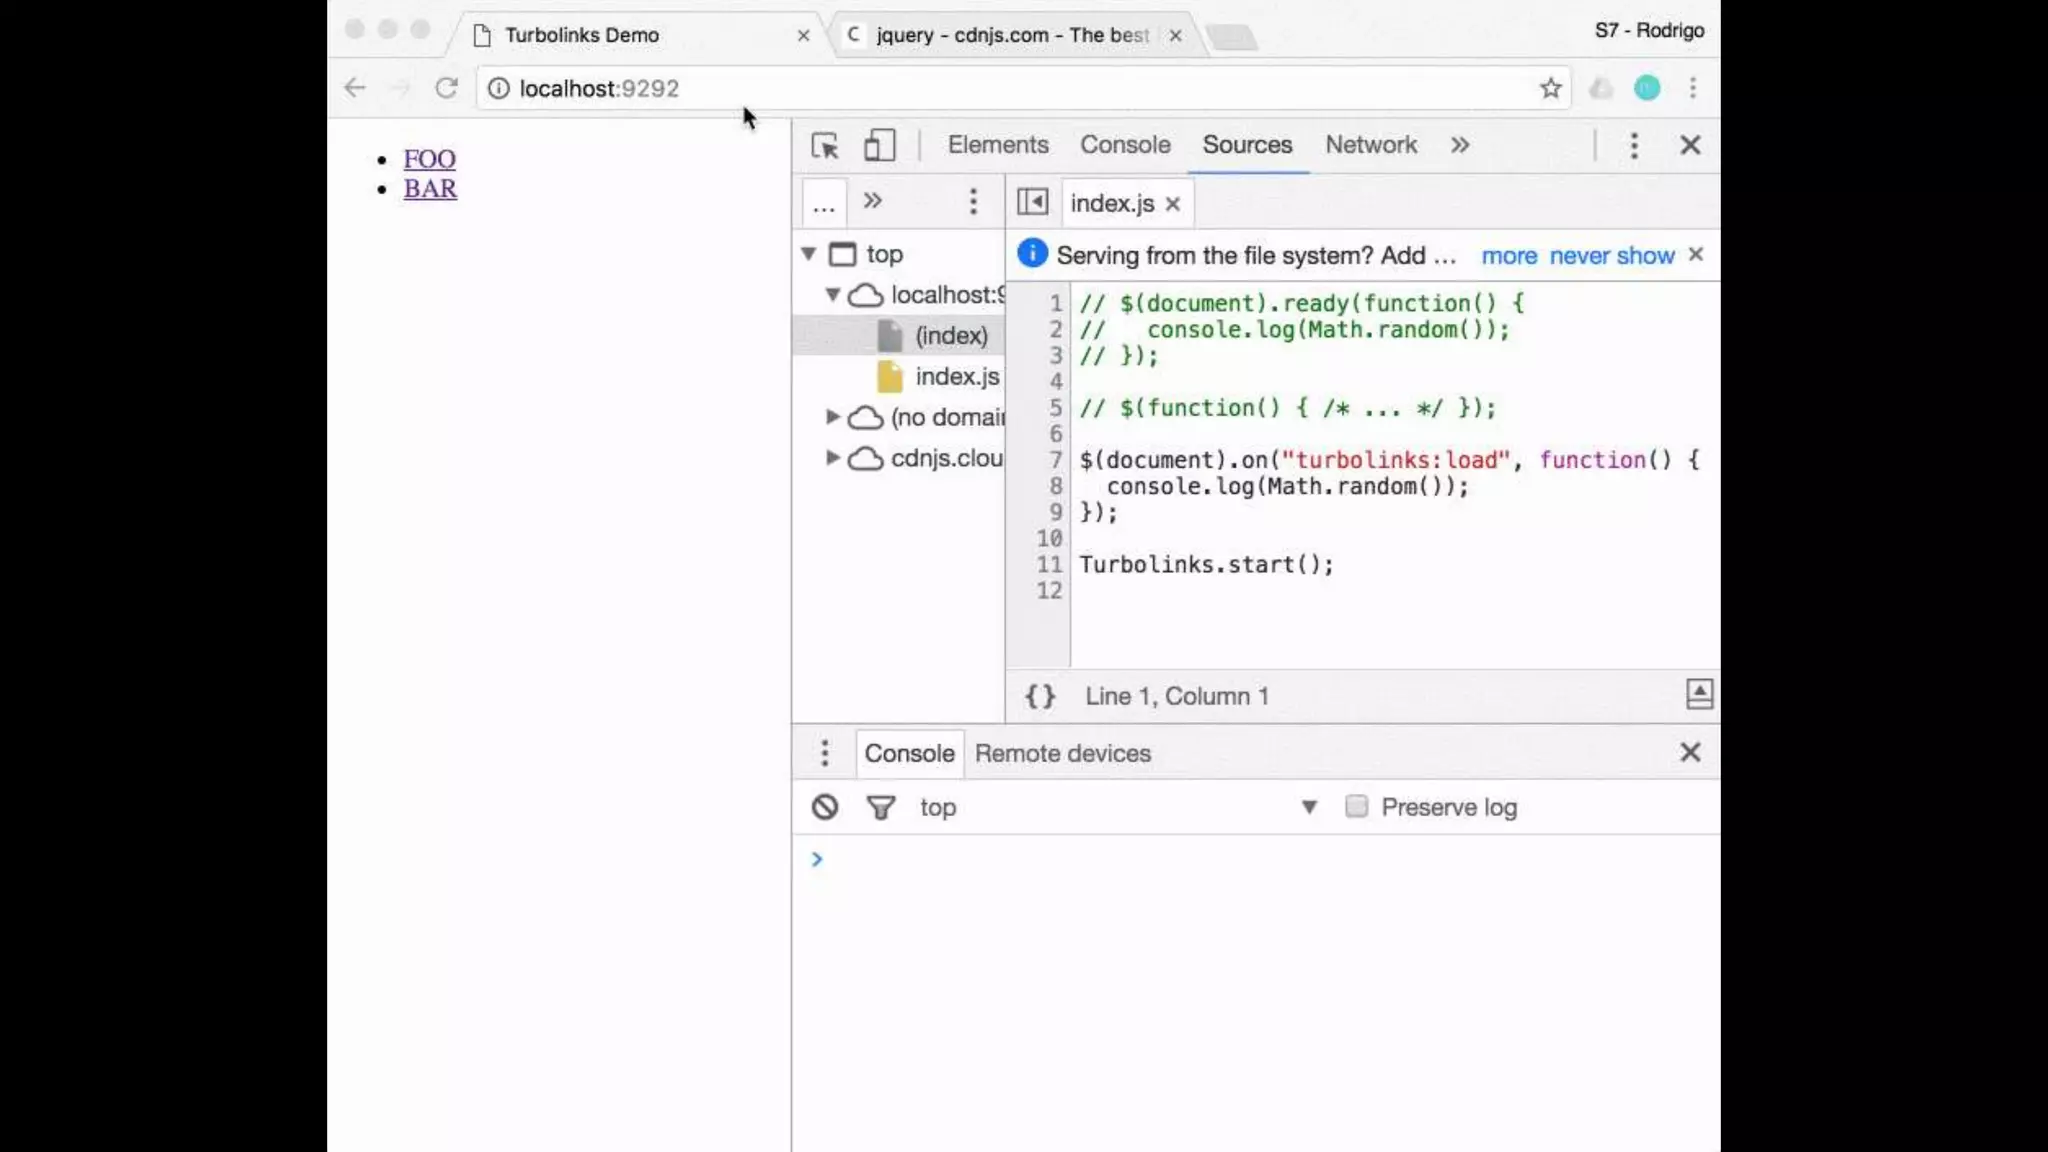Show more DevTools tabs via chevron
2048x1152 pixels.
pyautogui.click(x=1460, y=146)
